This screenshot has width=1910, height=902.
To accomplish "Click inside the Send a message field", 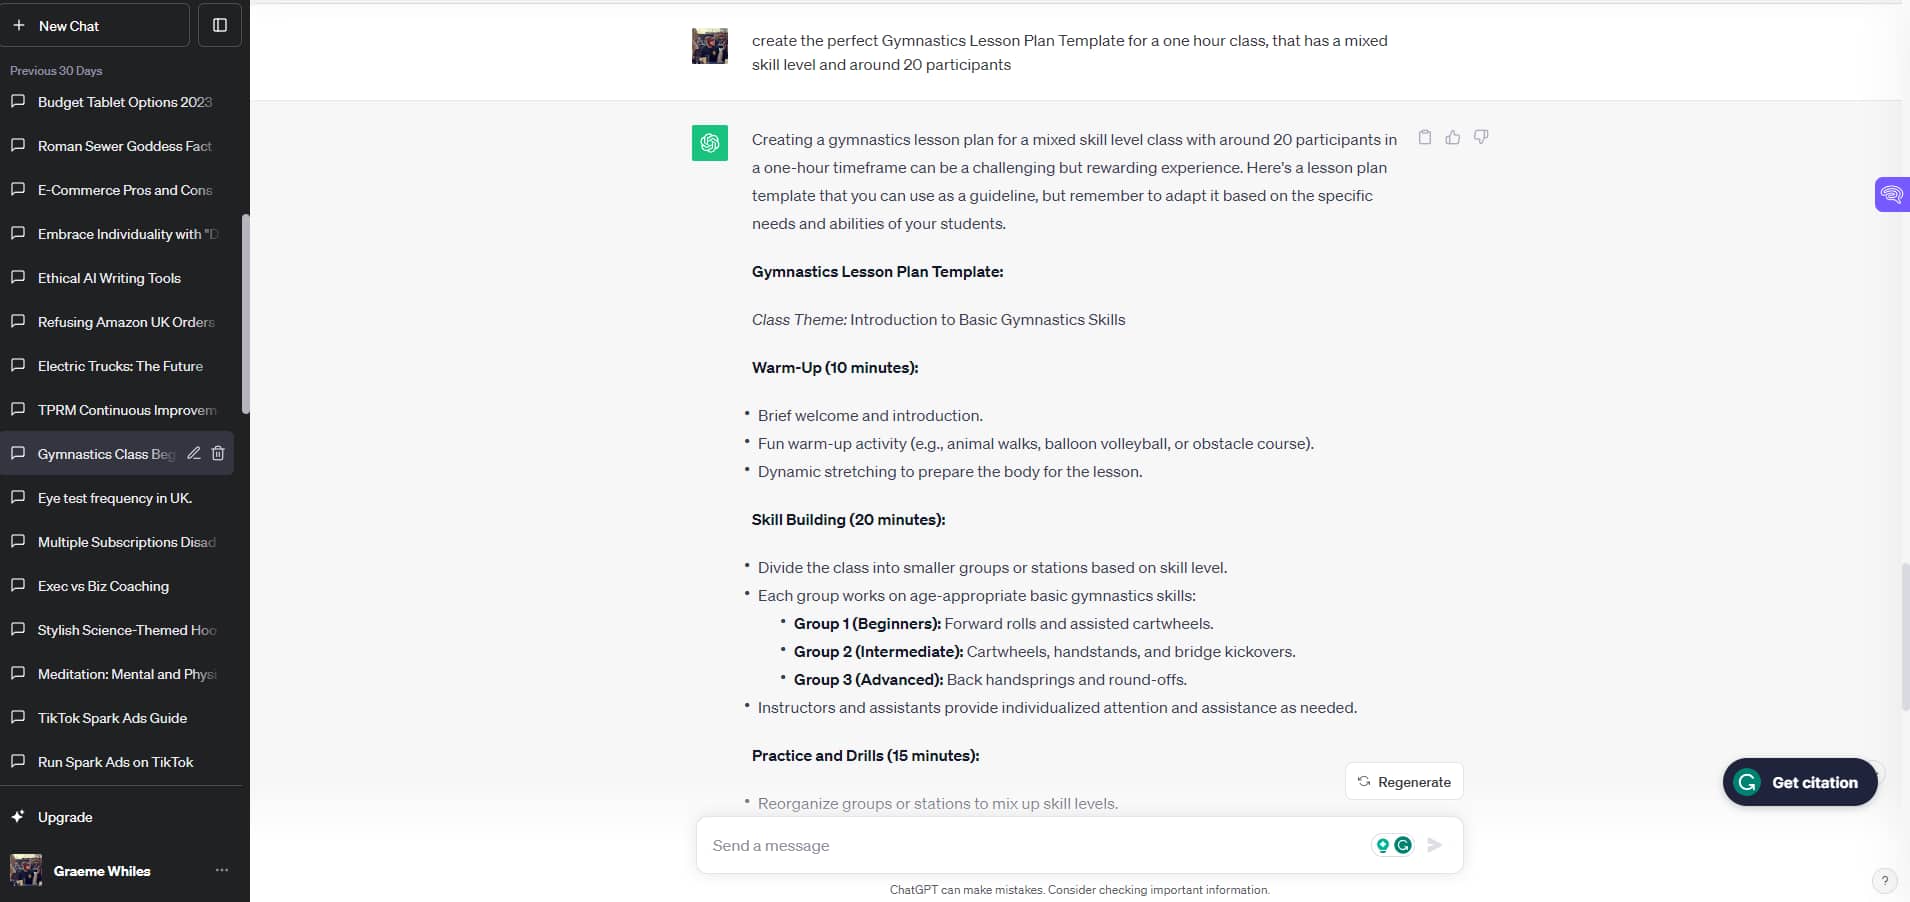I will point(1000,845).
